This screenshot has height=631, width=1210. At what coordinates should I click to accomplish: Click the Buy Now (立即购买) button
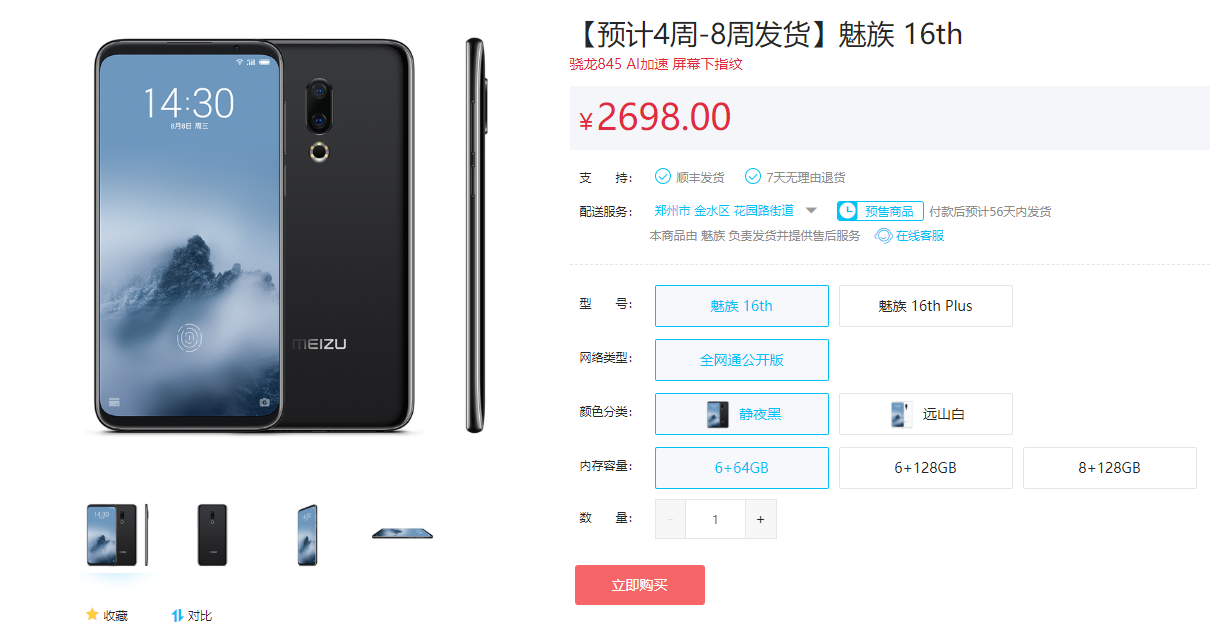[640, 585]
